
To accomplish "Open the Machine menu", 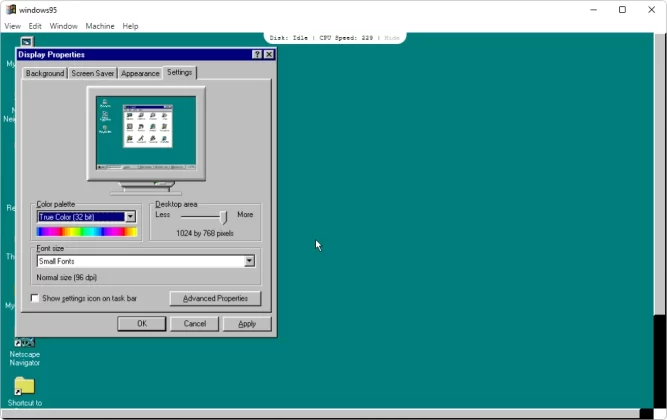I will pyautogui.click(x=100, y=26).
